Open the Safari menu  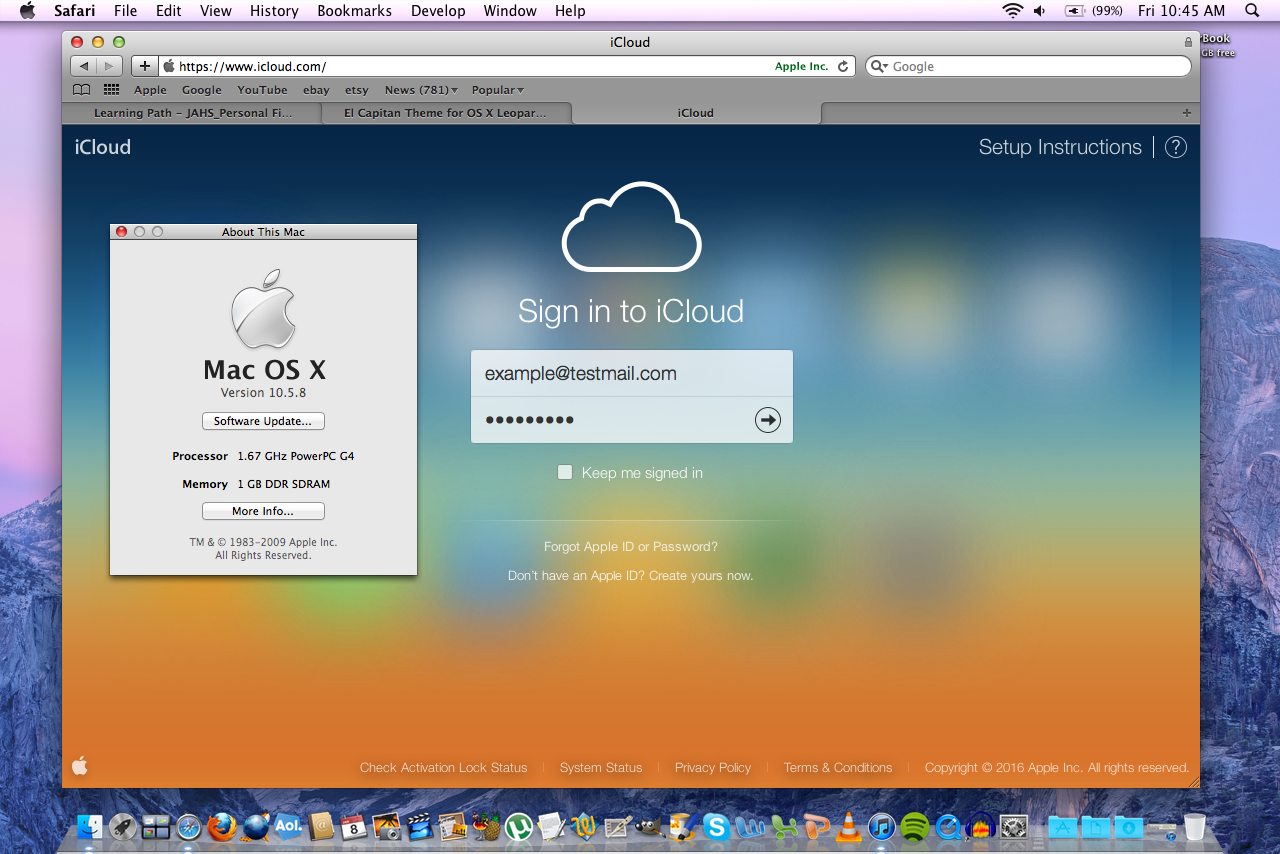tap(74, 11)
